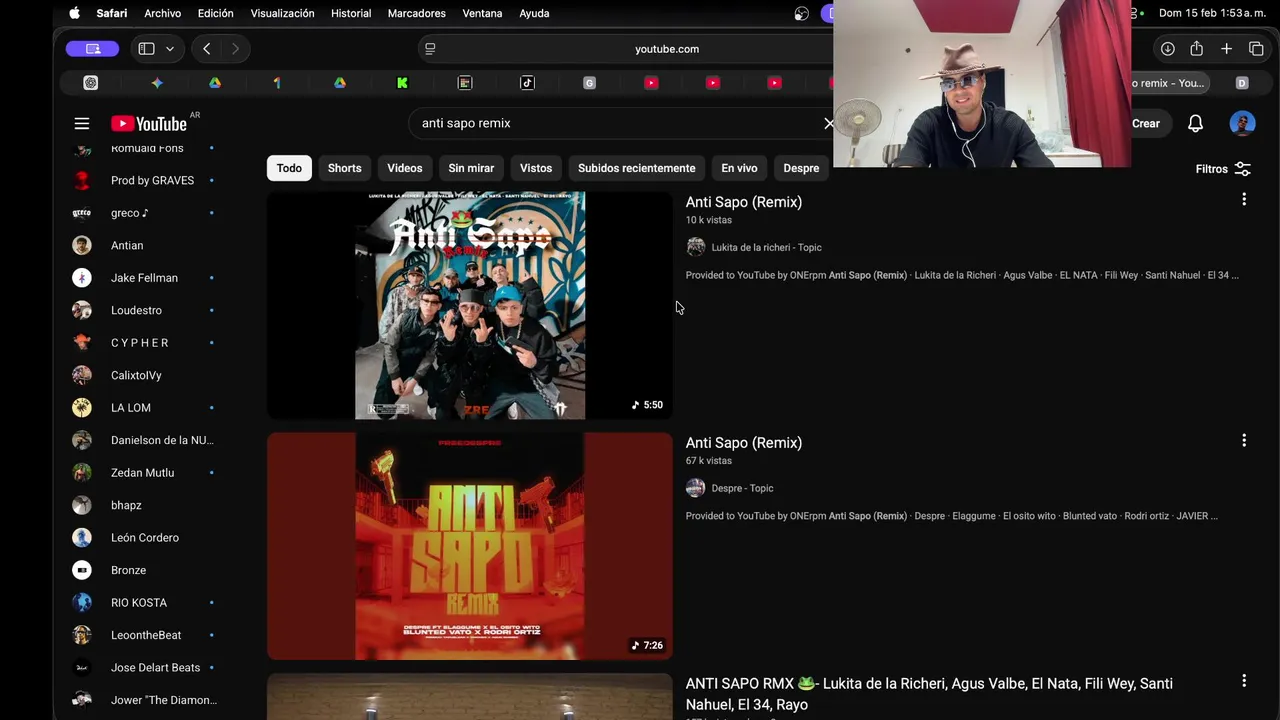Image resolution: width=1280 pixels, height=720 pixels.
Task: Open the Archivo menu
Action: pos(162,13)
